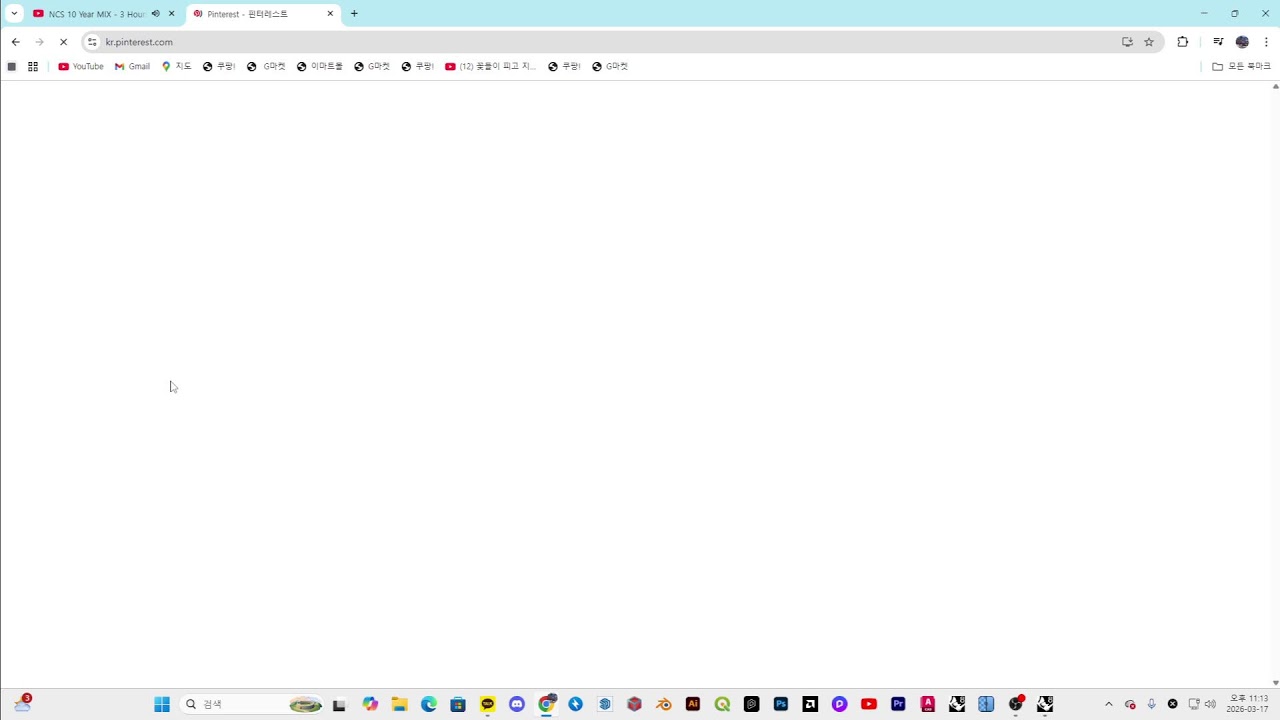Image resolution: width=1280 pixels, height=720 pixels.
Task: Open network icon in system tray
Action: coord(1194,704)
